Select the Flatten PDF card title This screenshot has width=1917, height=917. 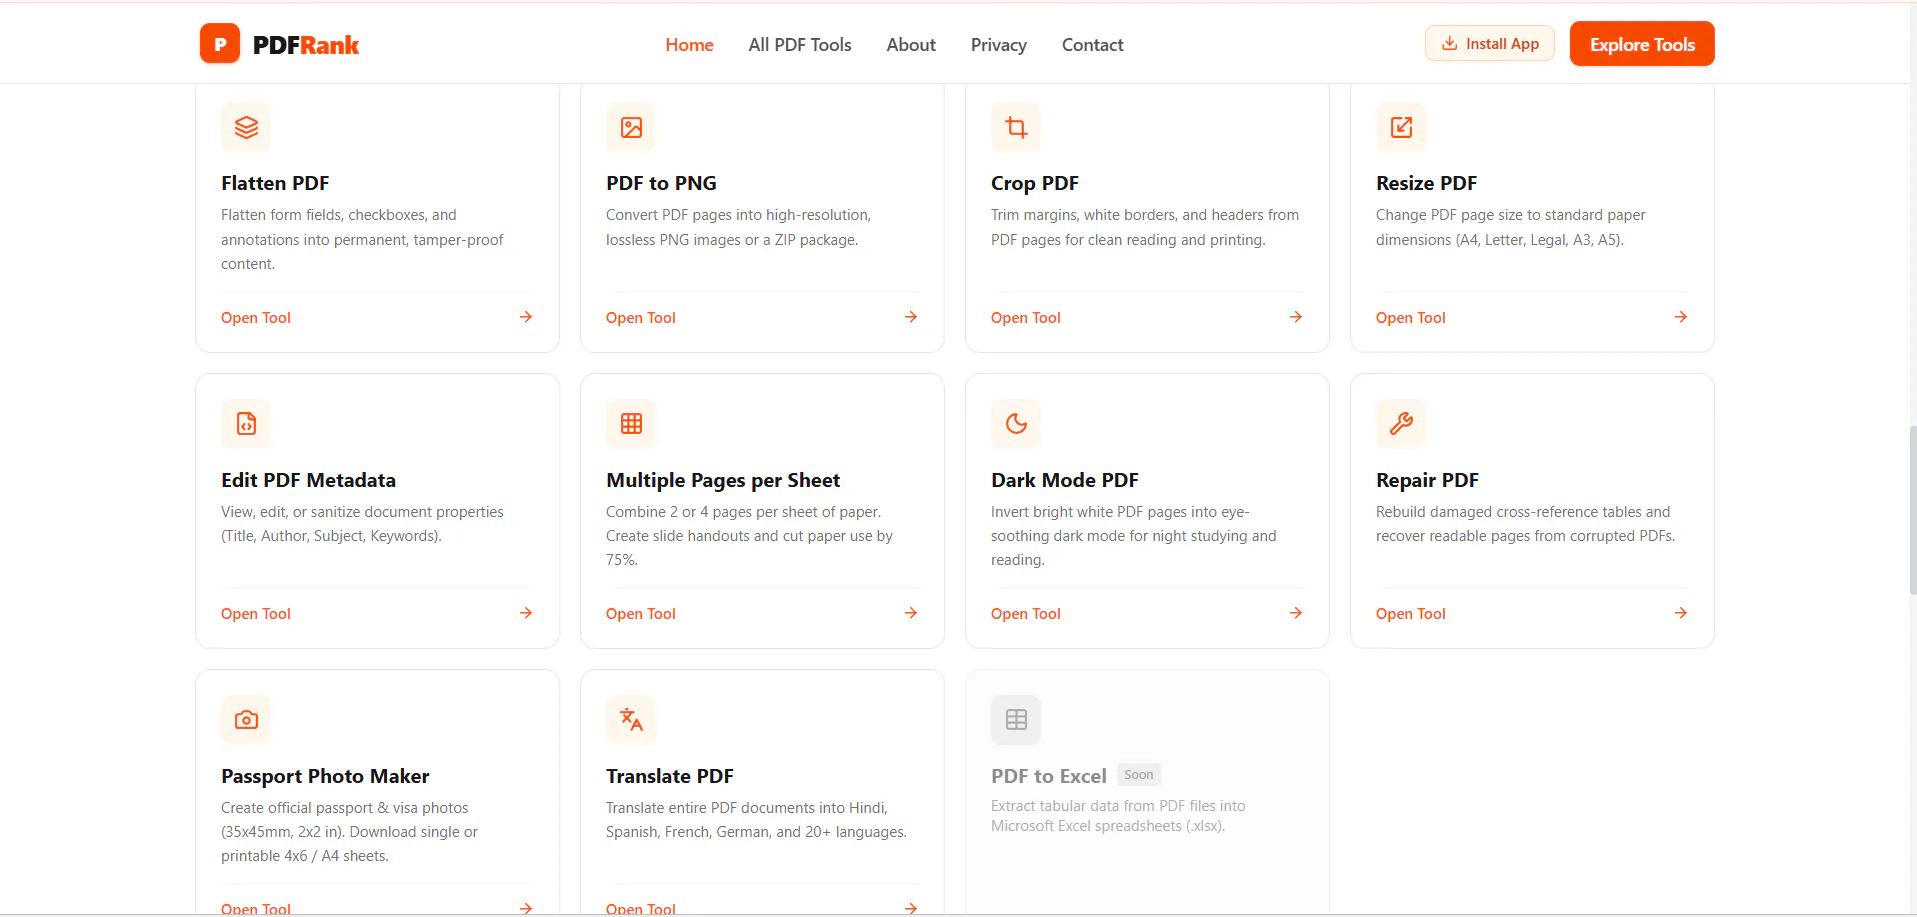275,183
